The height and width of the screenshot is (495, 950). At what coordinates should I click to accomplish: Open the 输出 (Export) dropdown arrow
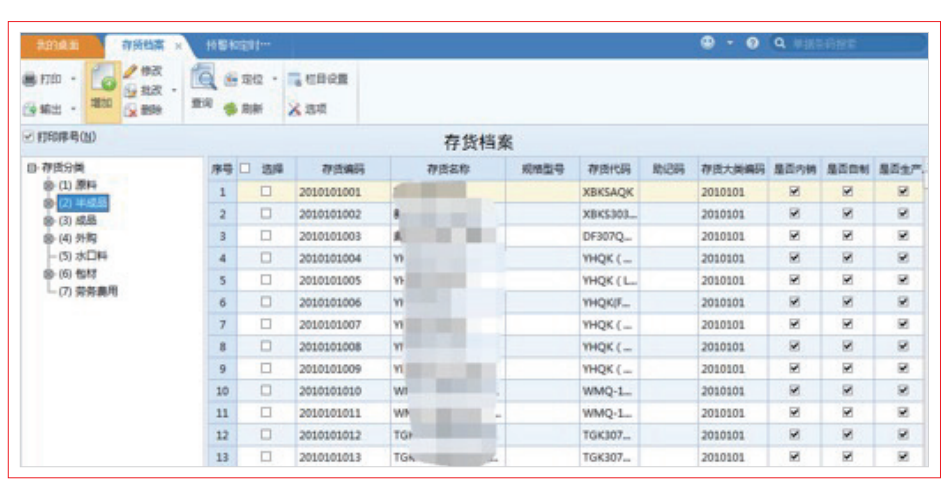[72, 108]
